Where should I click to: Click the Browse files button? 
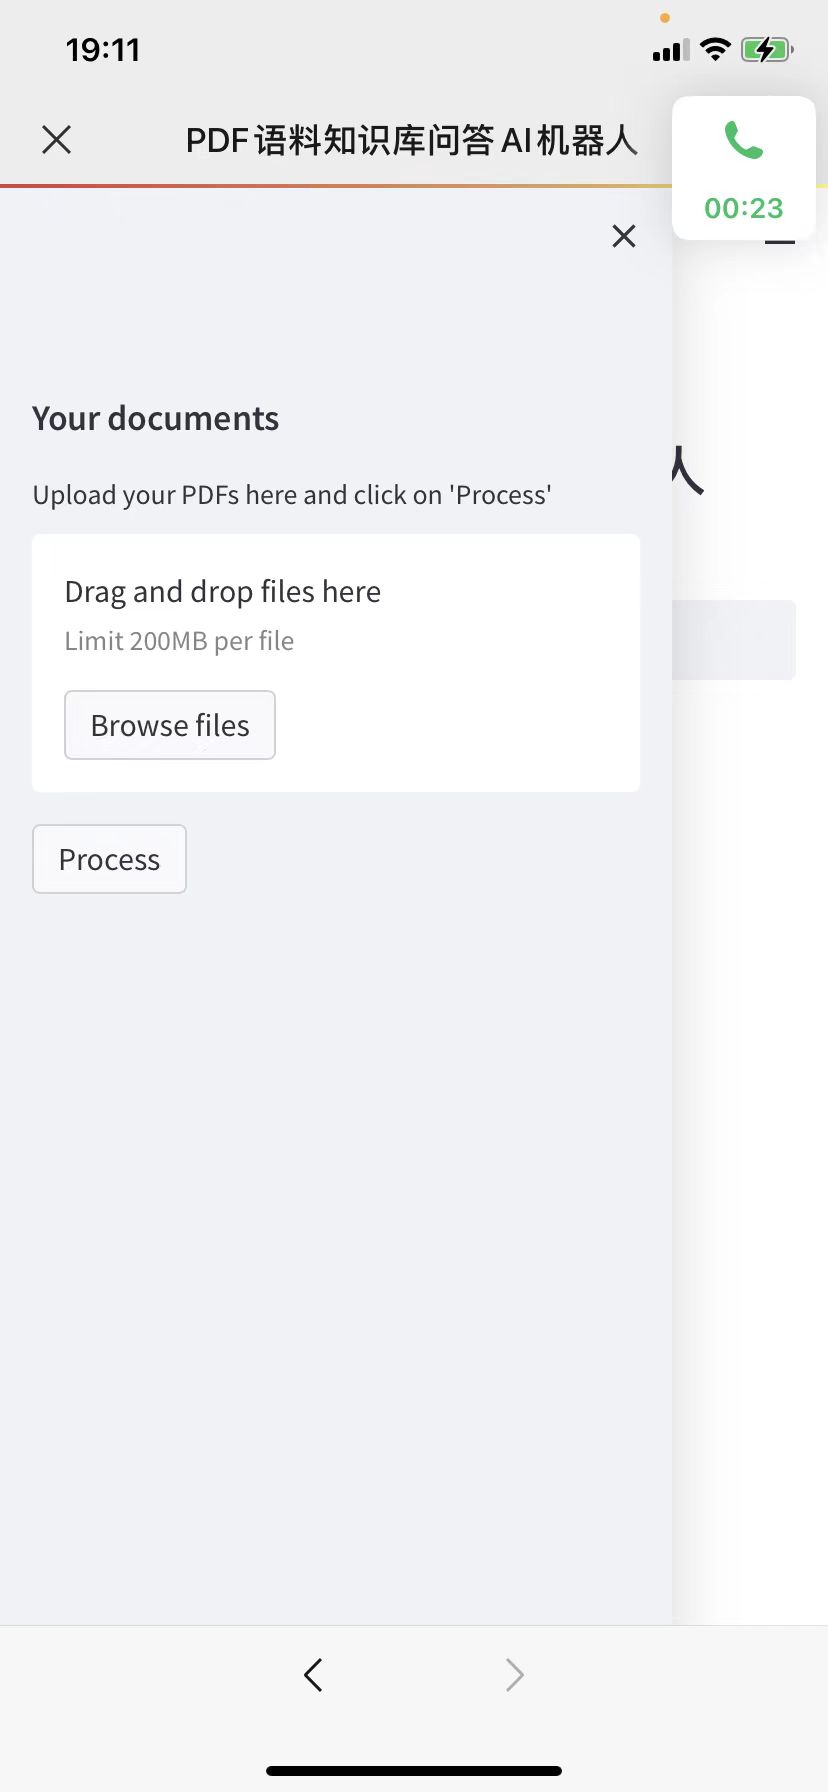[170, 725]
